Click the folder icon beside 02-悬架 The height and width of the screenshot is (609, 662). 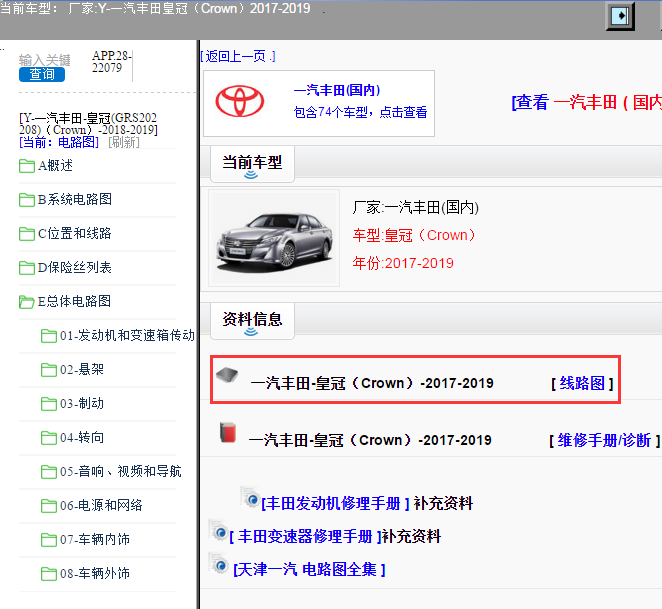49,370
